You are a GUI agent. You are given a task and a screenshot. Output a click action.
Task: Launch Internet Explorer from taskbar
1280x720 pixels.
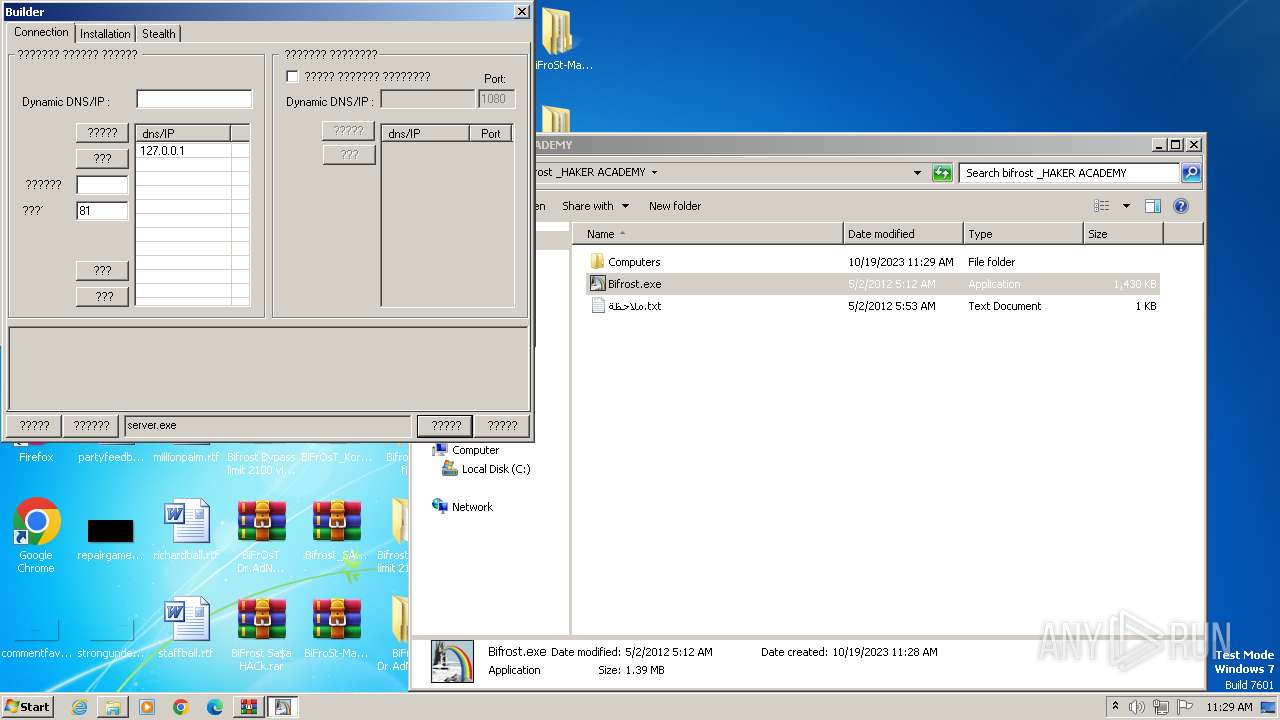coord(79,707)
